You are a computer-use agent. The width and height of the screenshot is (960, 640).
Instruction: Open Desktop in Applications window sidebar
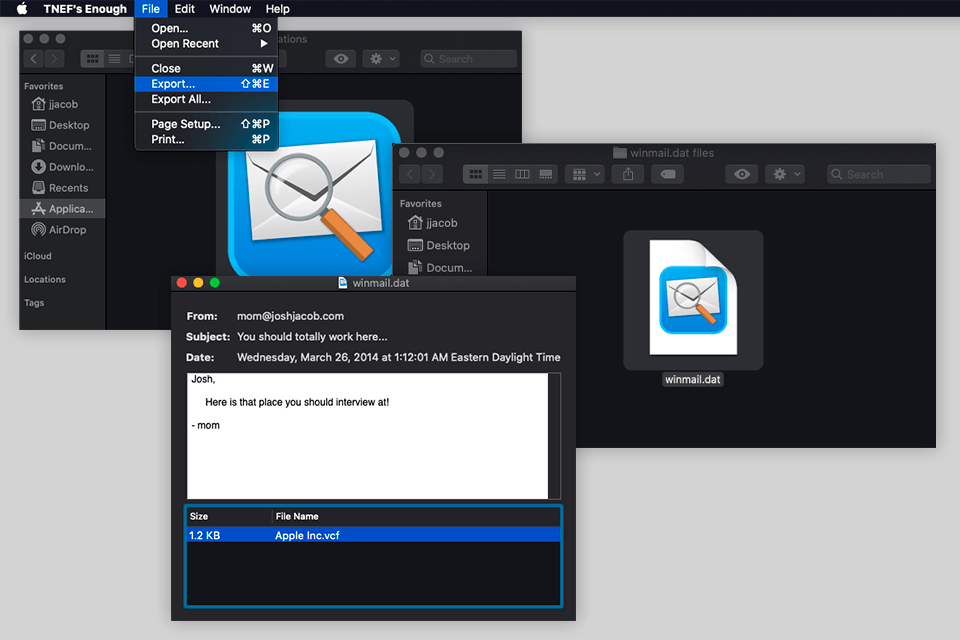tap(62, 125)
